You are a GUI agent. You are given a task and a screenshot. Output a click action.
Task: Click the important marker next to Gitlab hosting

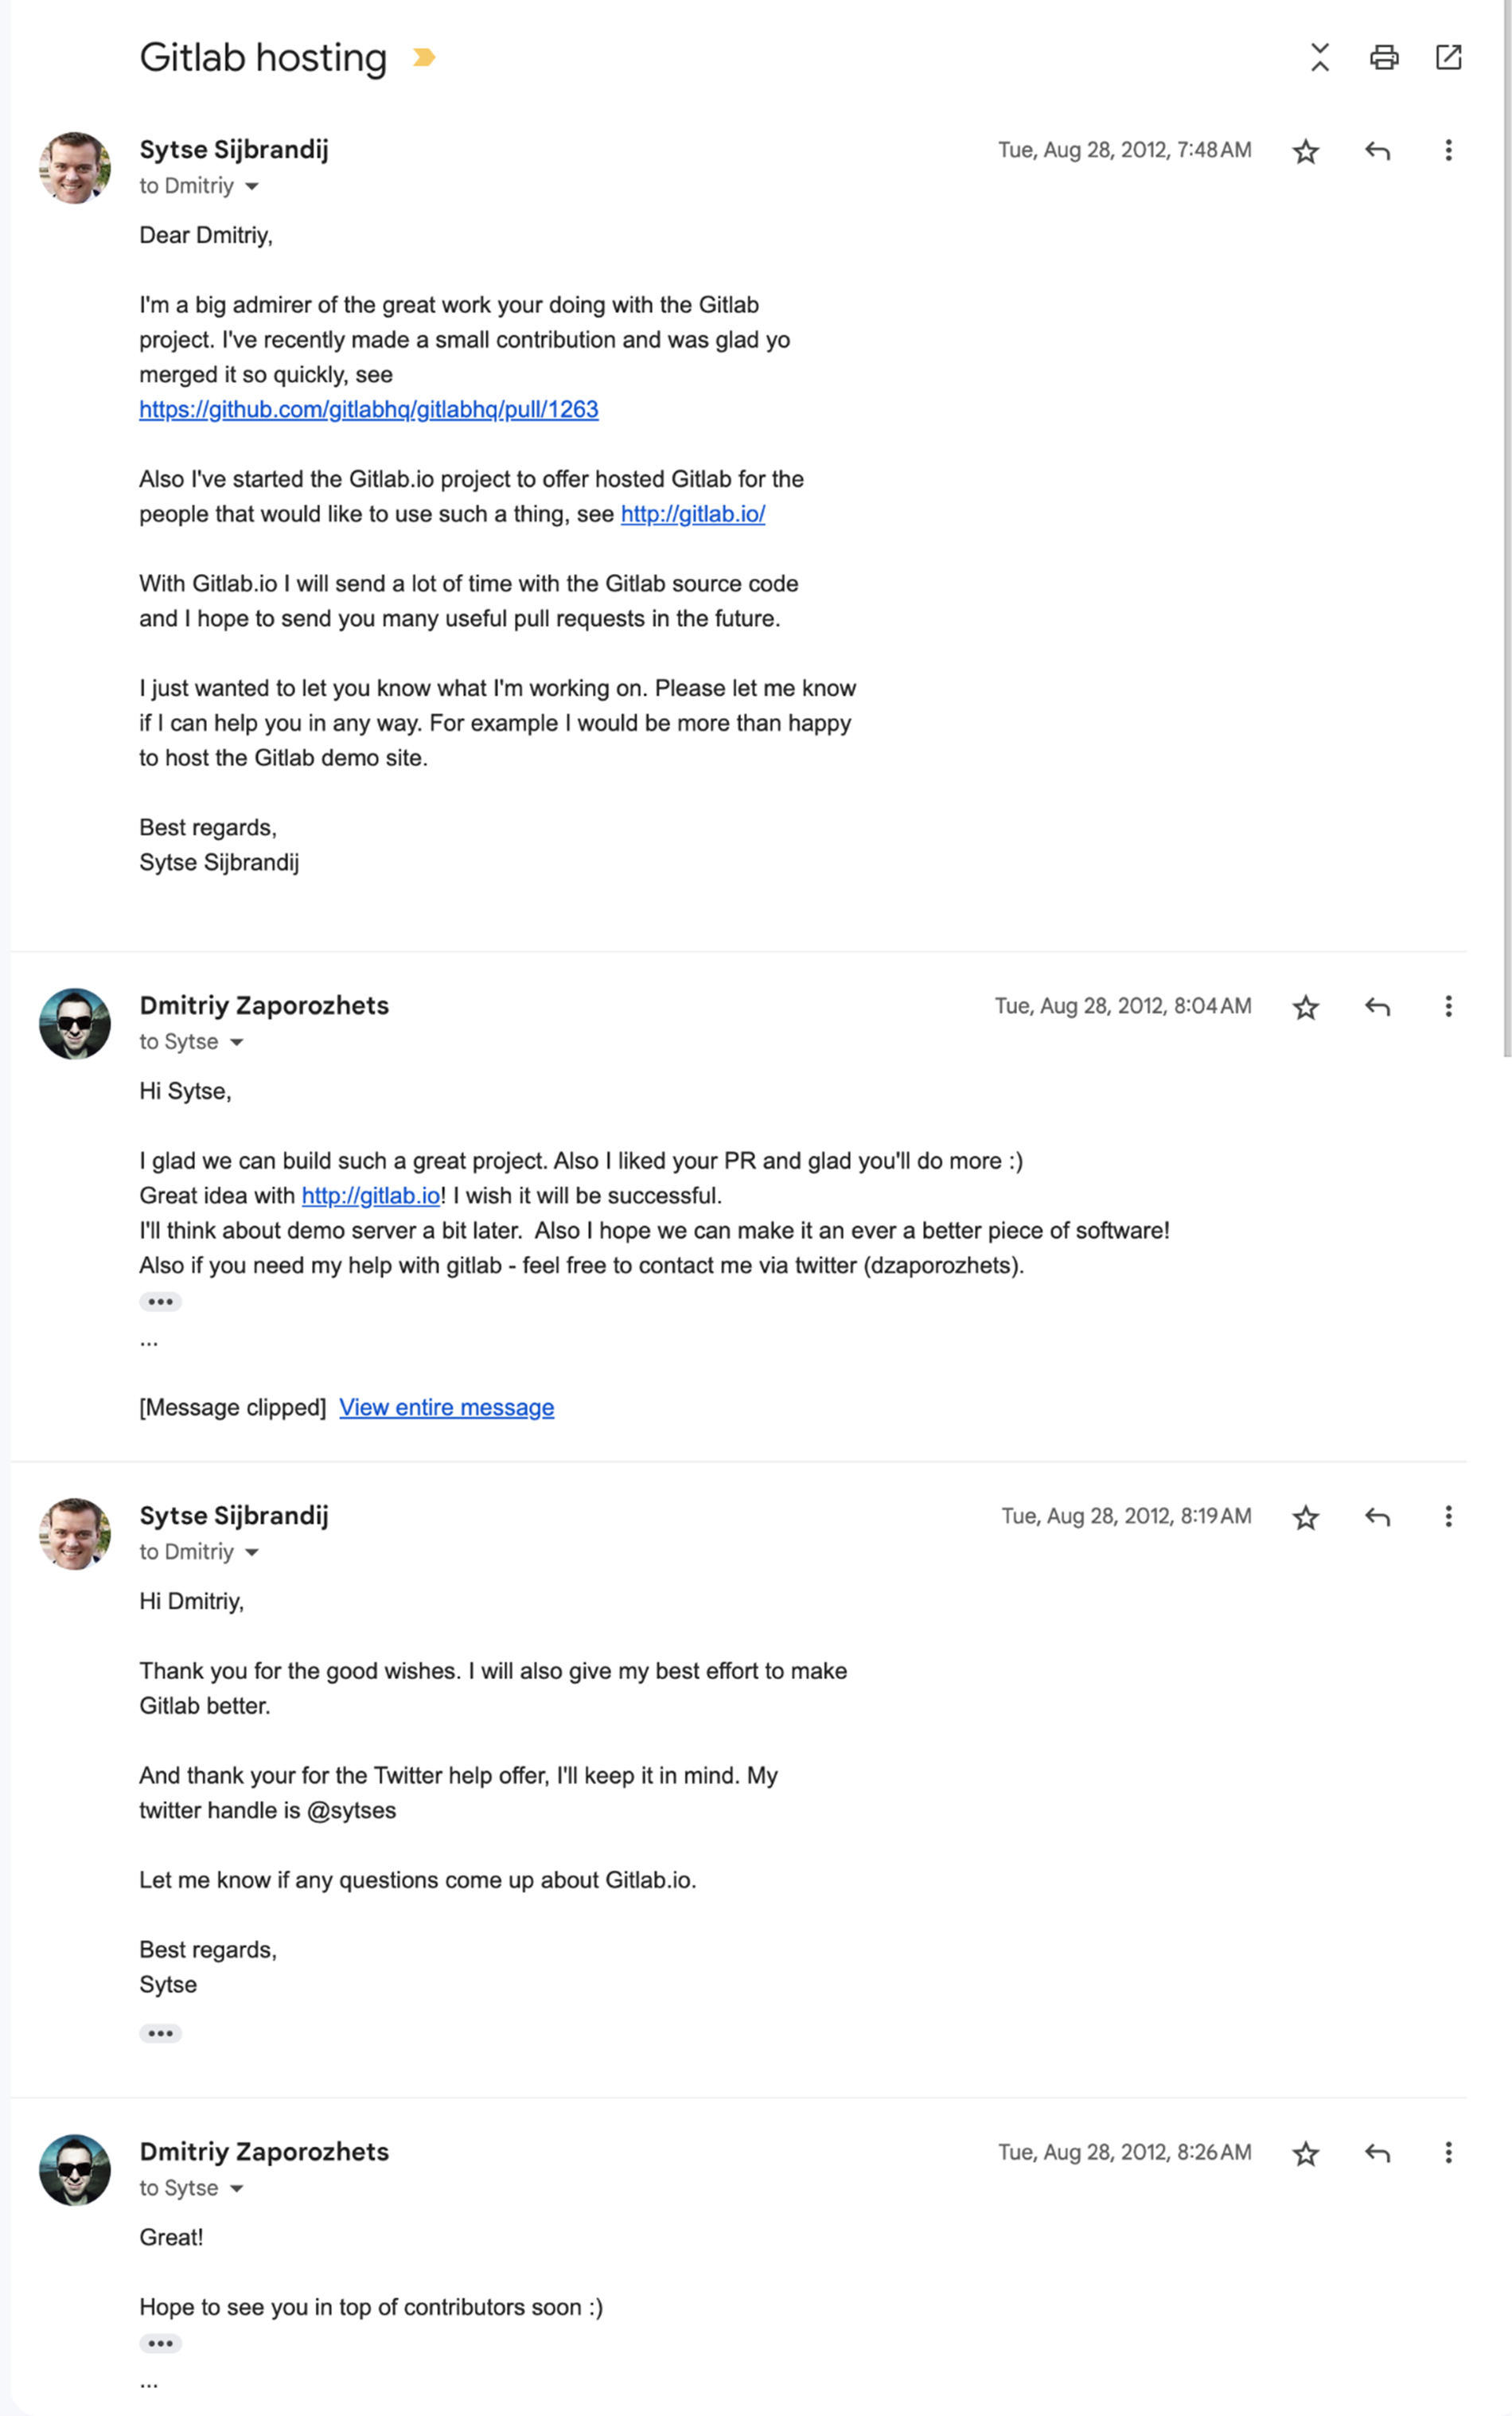click(423, 57)
